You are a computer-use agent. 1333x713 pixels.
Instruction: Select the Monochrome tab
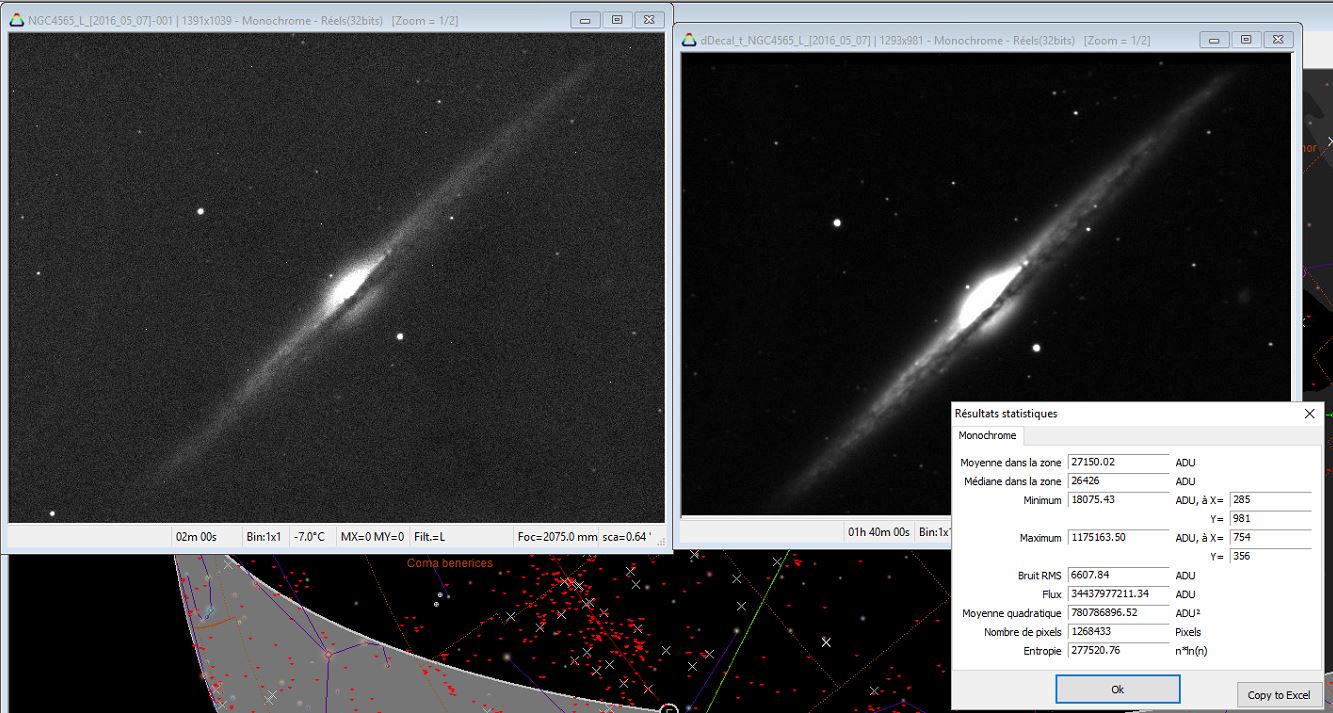[987, 436]
